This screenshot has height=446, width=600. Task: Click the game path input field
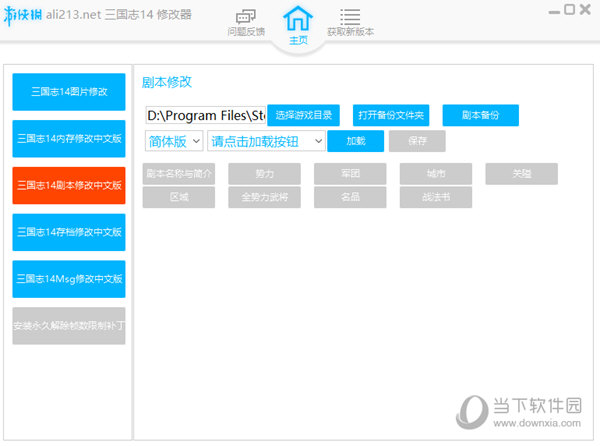click(x=205, y=115)
